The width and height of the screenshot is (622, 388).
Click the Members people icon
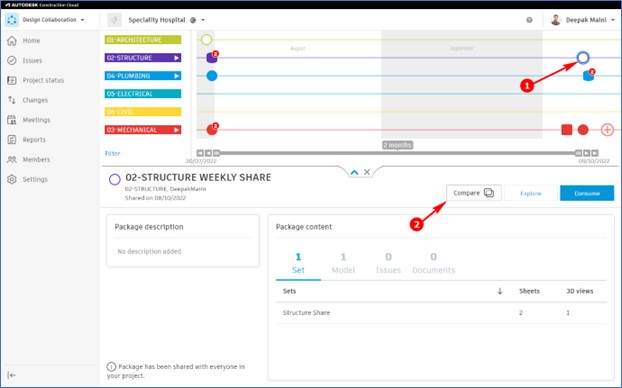click(12, 159)
